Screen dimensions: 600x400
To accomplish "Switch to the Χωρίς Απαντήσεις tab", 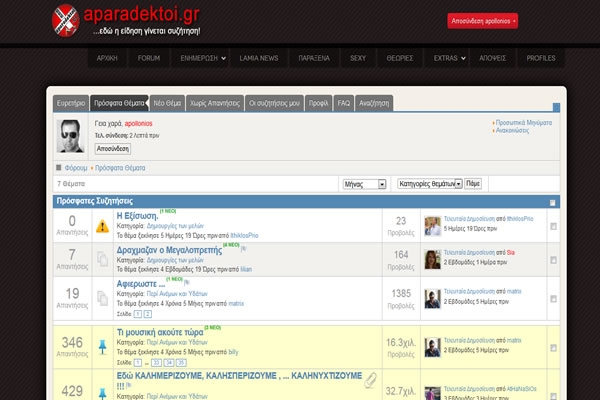I will click(215, 103).
